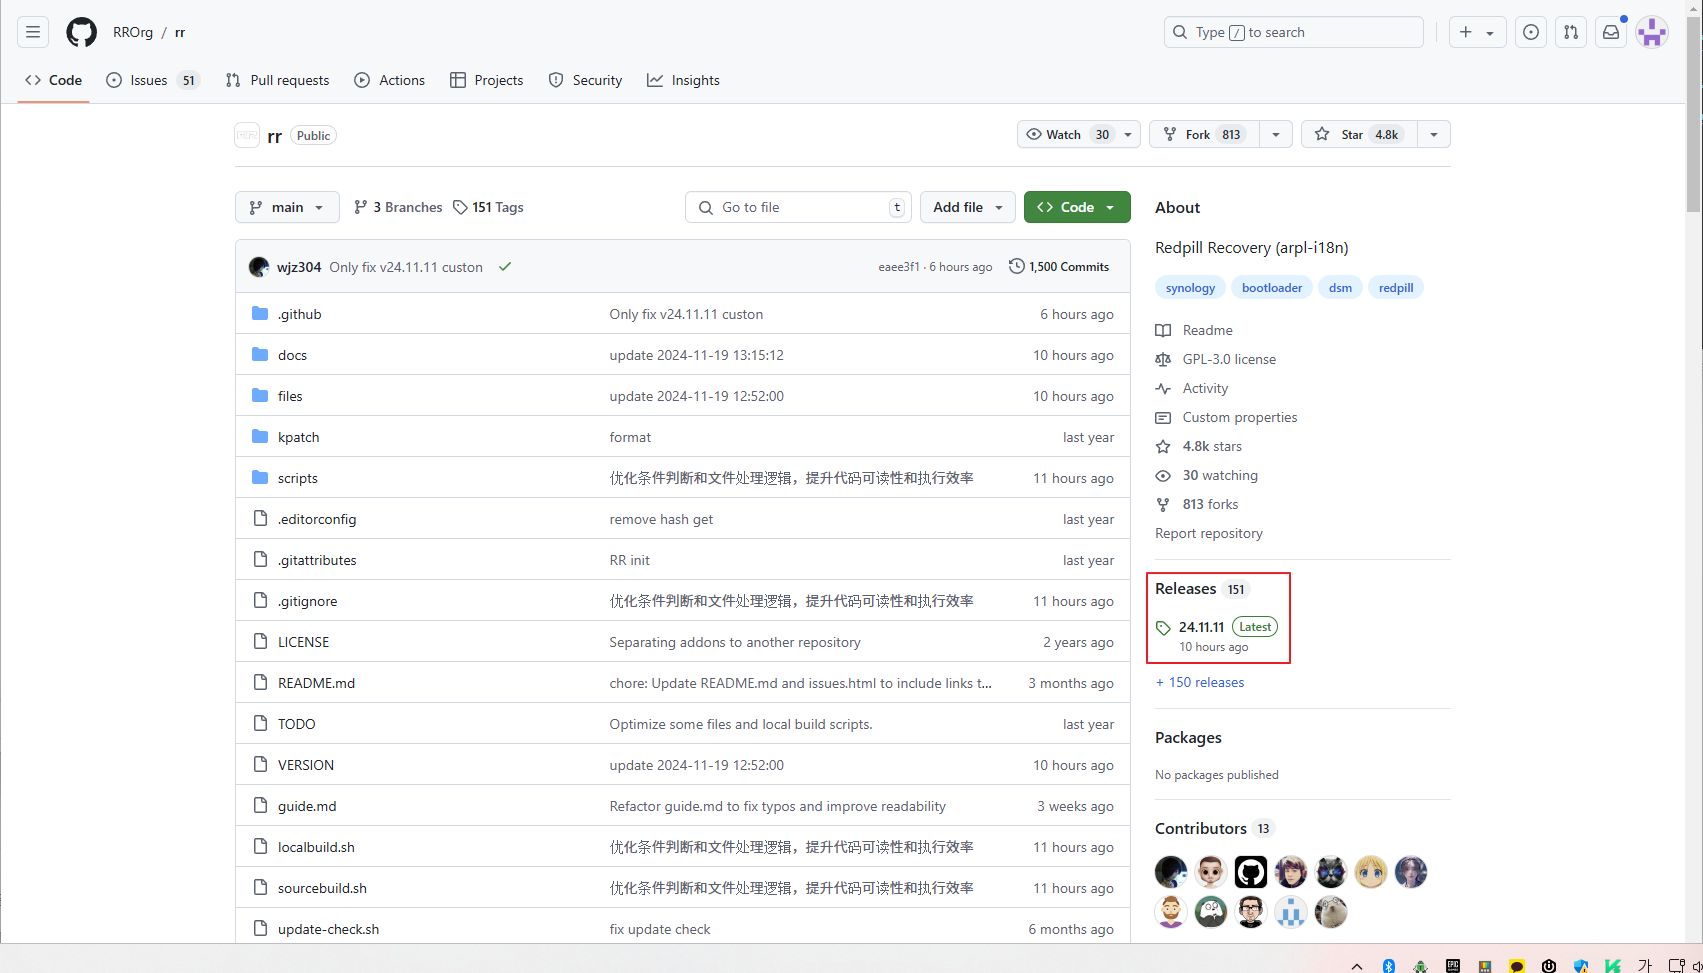Image resolution: width=1703 pixels, height=973 pixels.
Task: Switch to the Insights tab
Action: coord(683,80)
